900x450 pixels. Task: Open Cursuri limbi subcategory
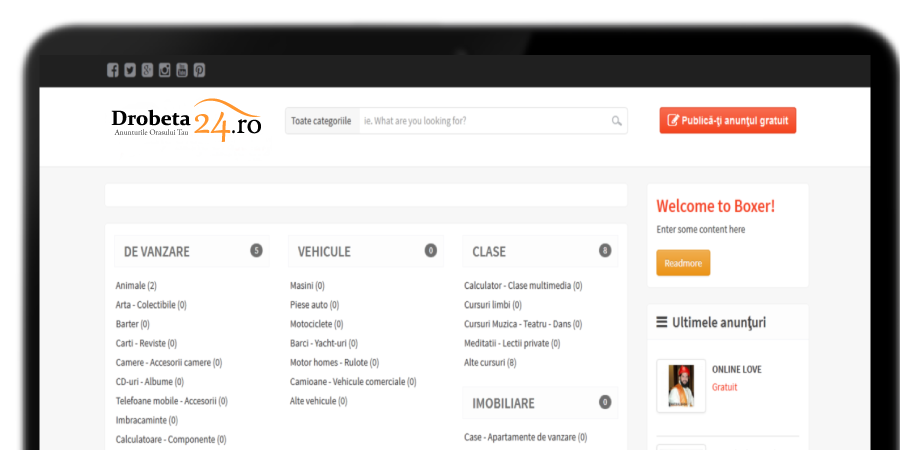(x=493, y=305)
